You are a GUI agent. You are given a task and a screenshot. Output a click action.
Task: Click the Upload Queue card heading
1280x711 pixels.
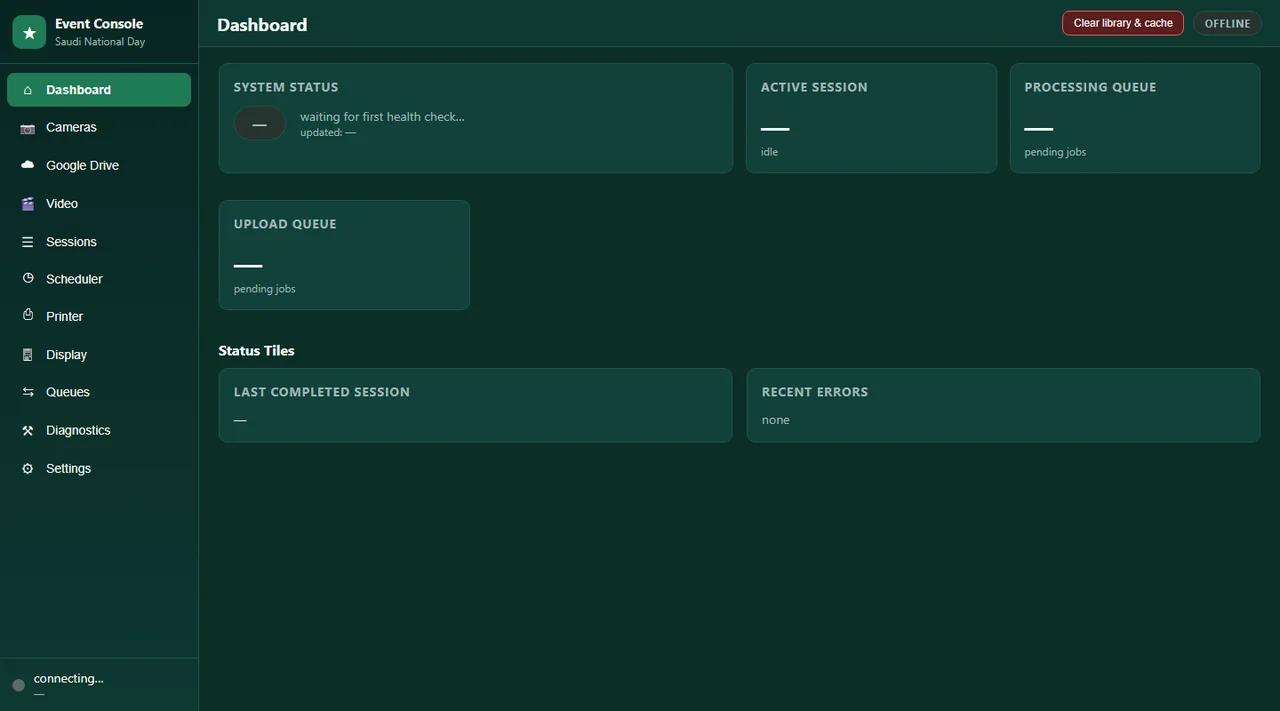click(x=285, y=224)
